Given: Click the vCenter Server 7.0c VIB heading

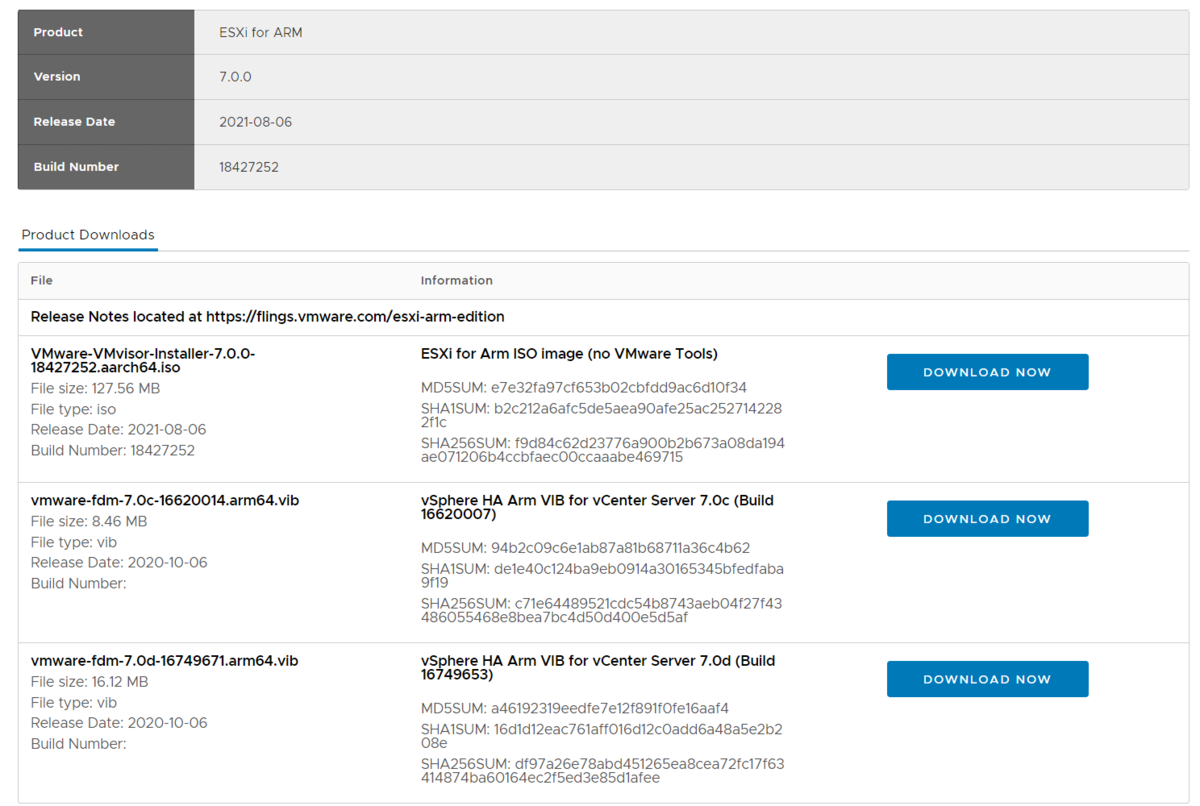Looking at the screenshot, I should (x=597, y=508).
